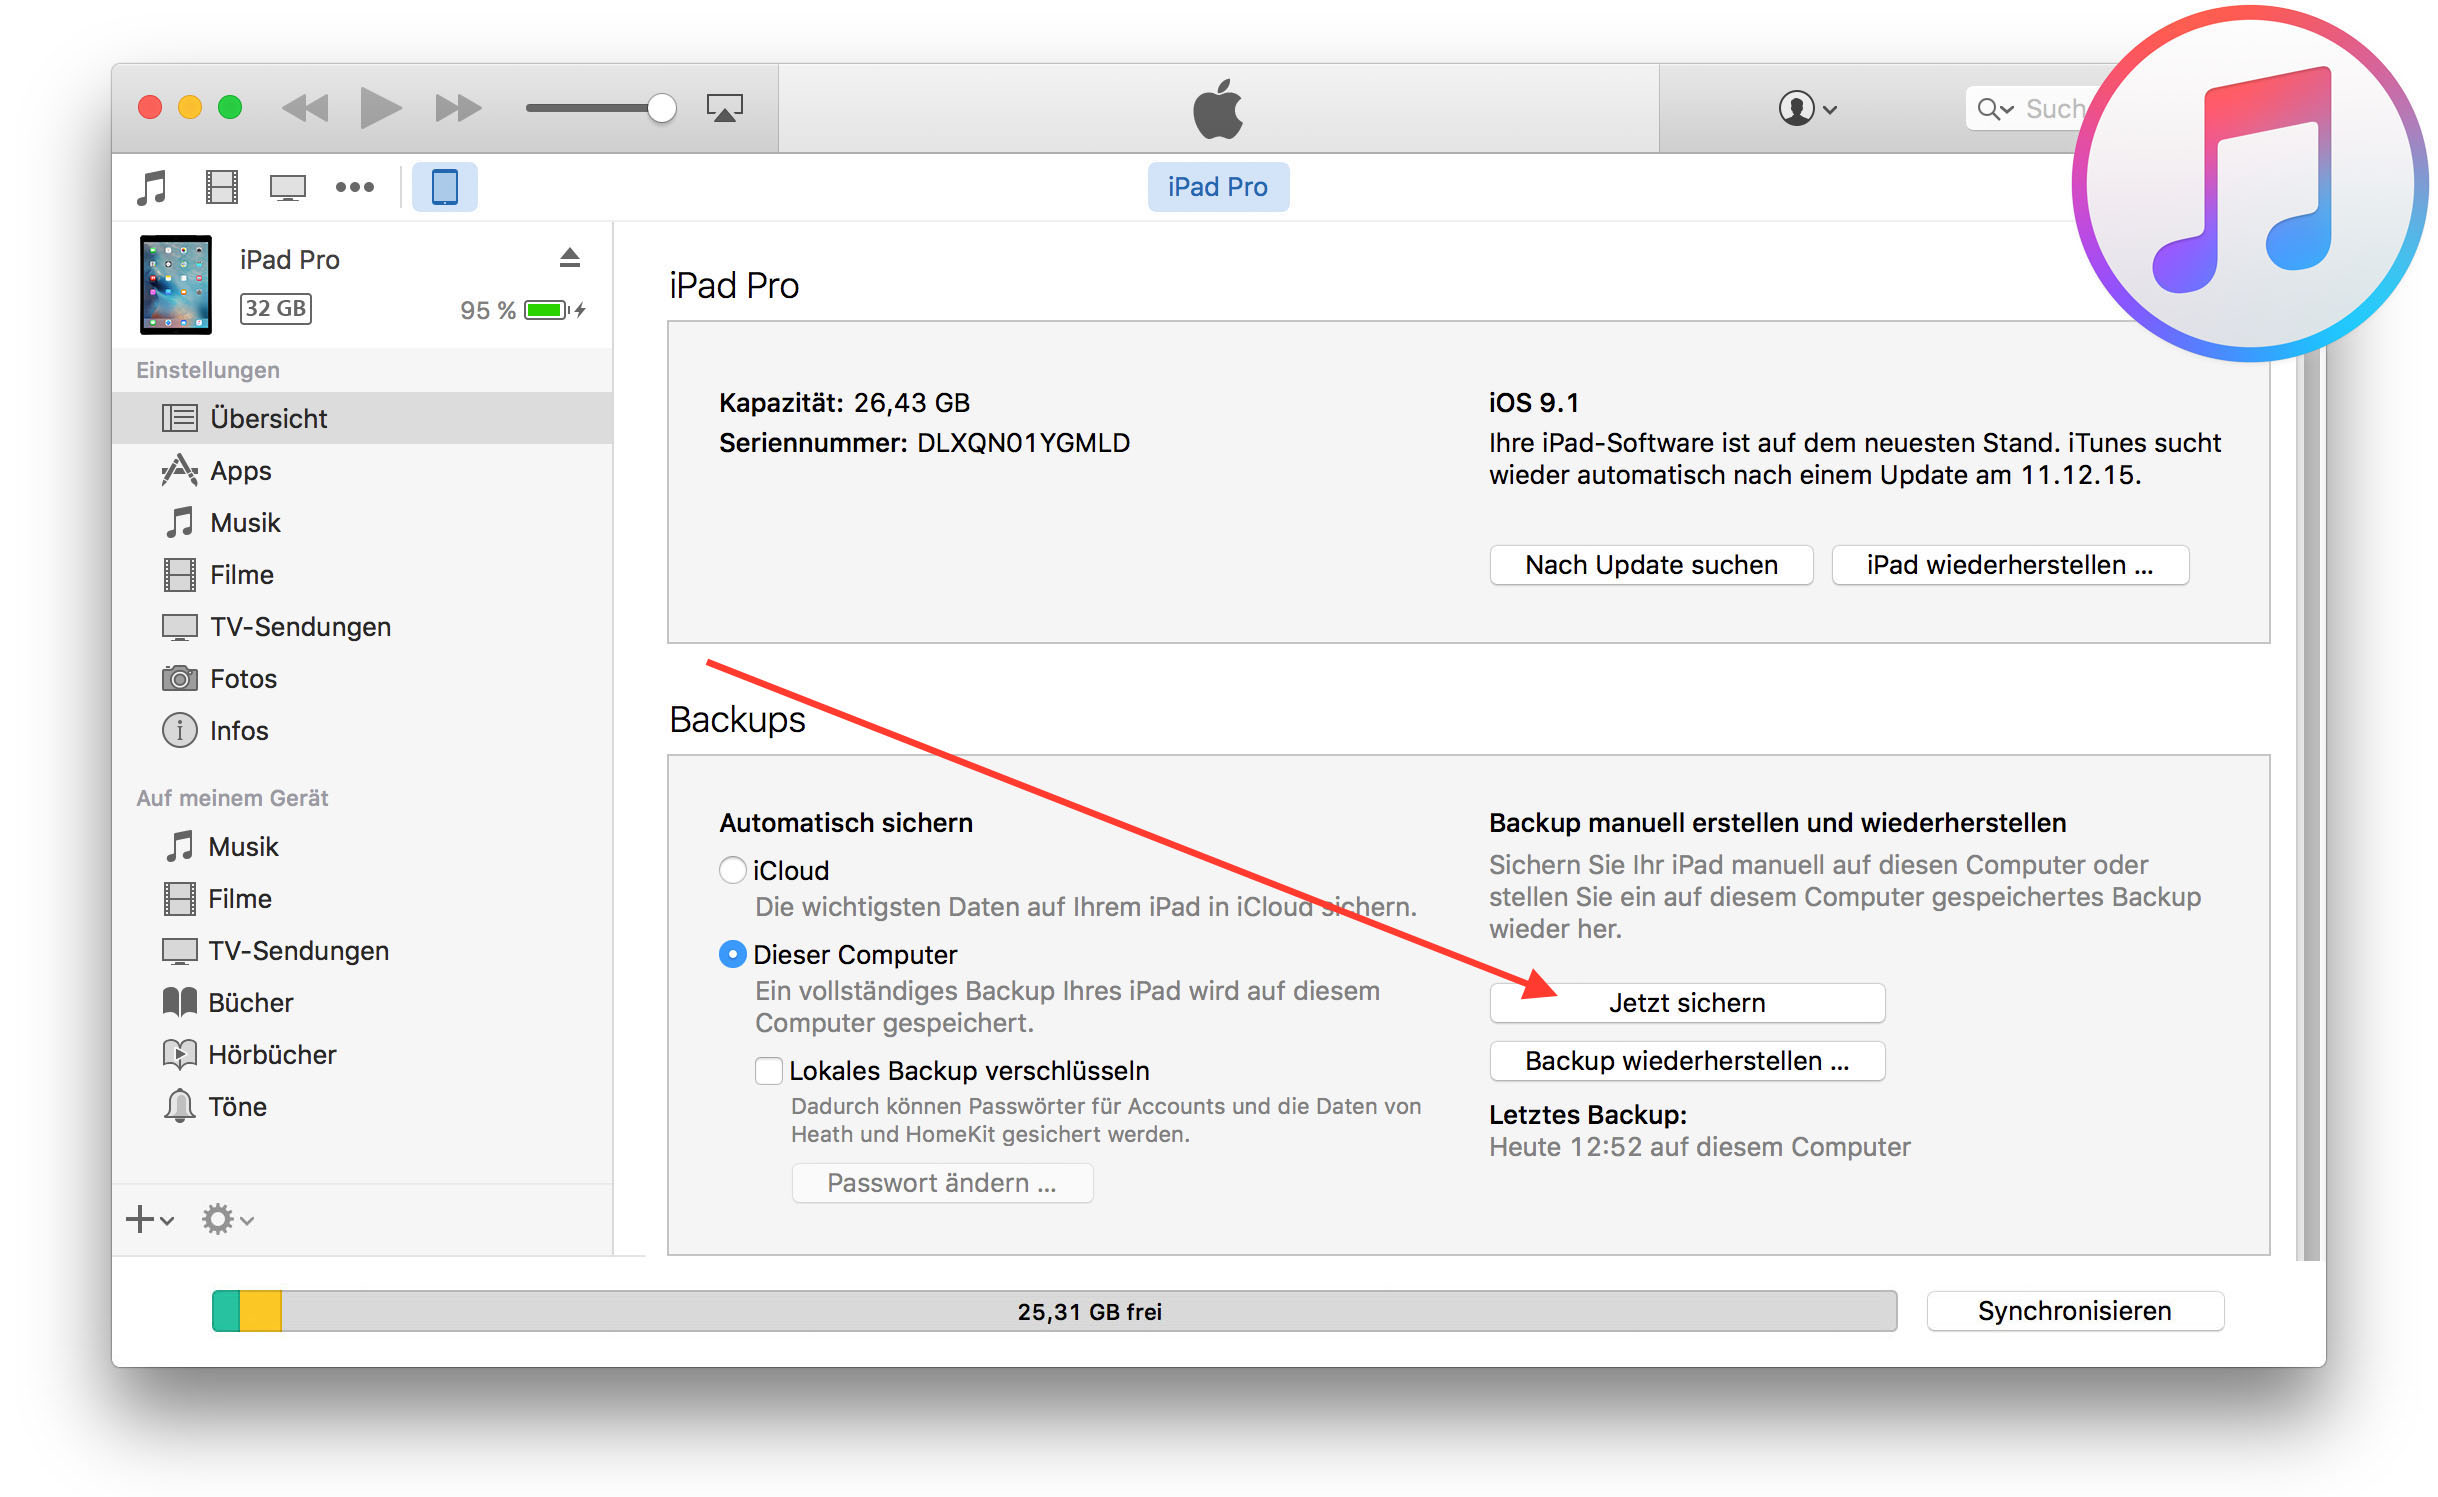The height and width of the screenshot is (1497, 2438).
Task: Click the Seriennummer value text
Action: [1023, 443]
